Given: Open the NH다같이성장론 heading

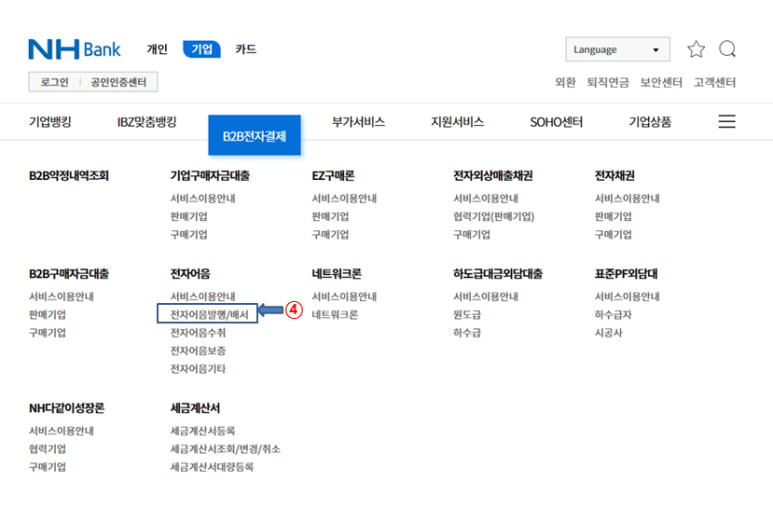Looking at the screenshot, I should tap(67, 408).
